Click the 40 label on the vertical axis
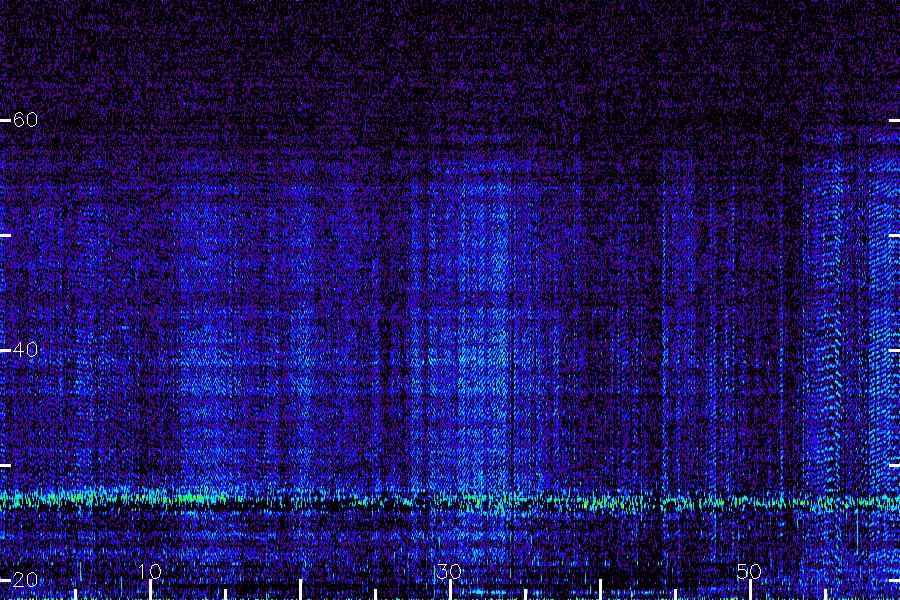The height and width of the screenshot is (600, 900). pos(25,349)
